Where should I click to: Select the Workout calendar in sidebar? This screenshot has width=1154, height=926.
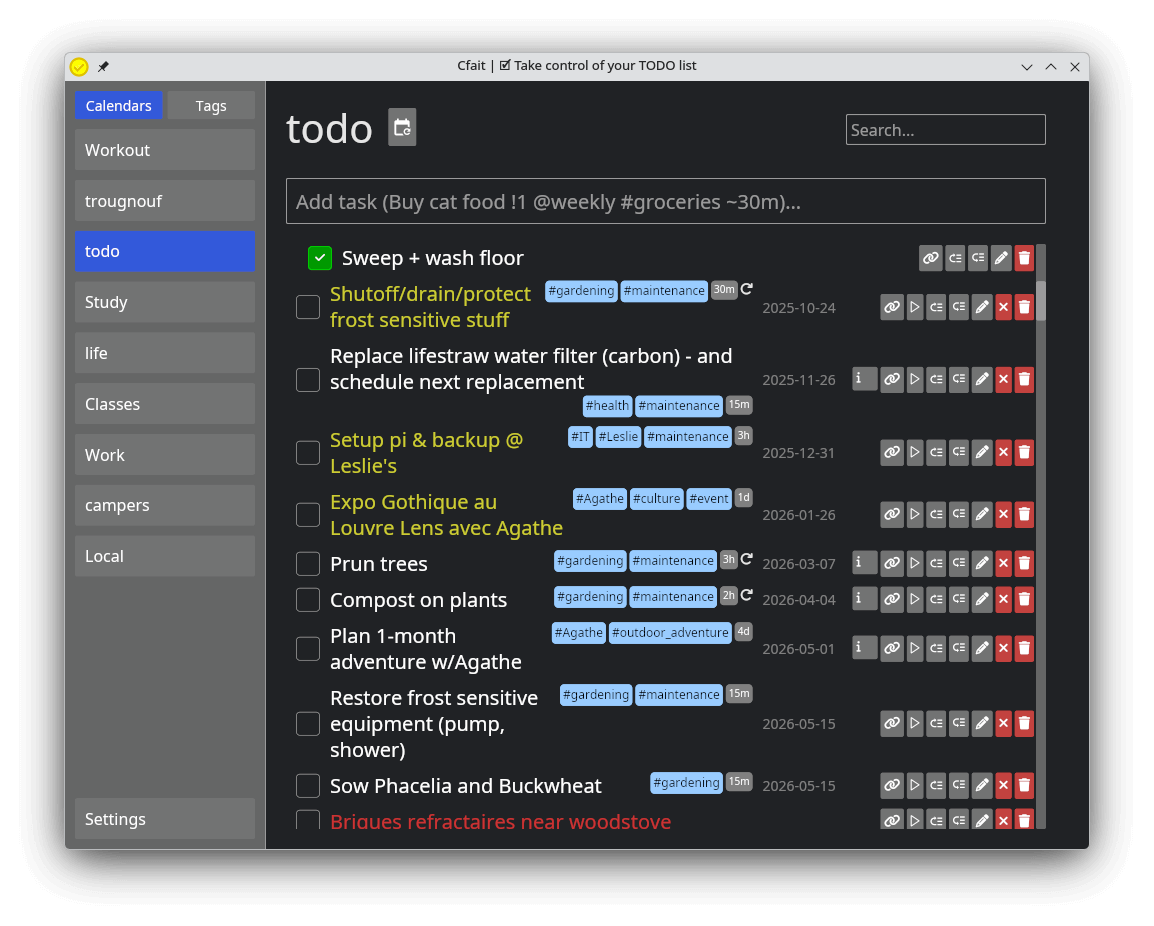(x=165, y=150)
